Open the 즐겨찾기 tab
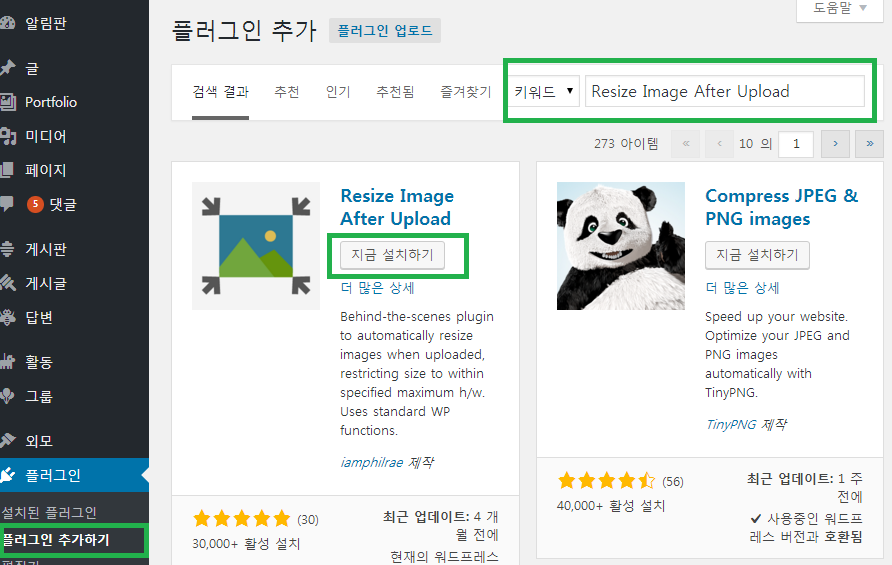 coord(465,91)
